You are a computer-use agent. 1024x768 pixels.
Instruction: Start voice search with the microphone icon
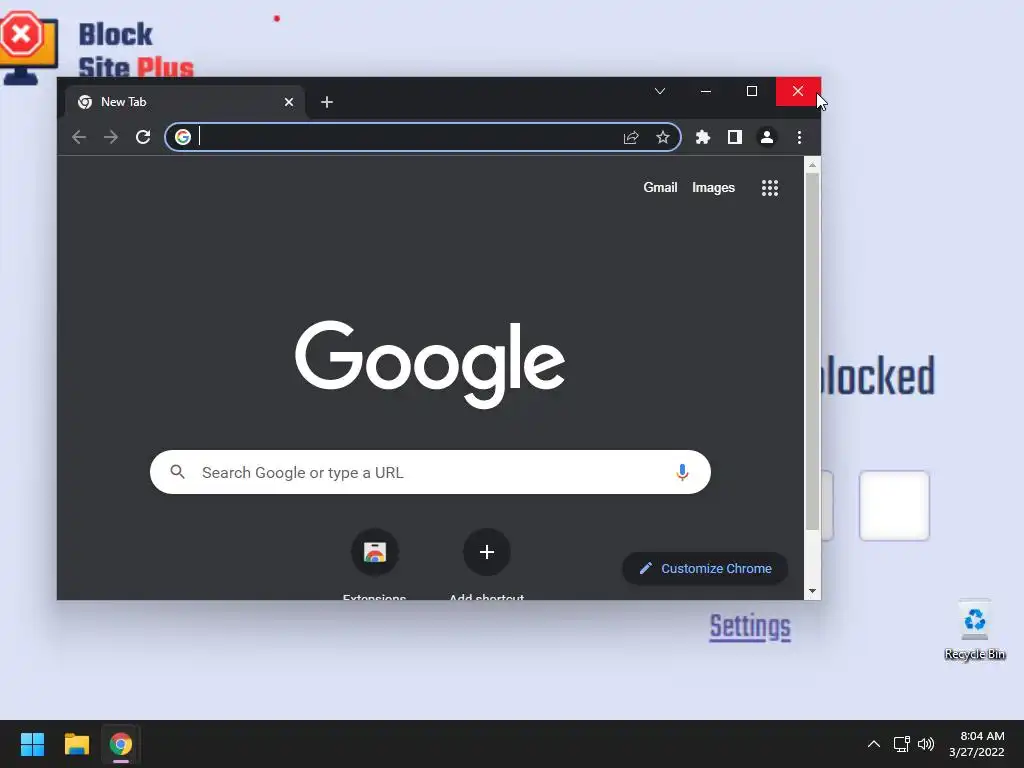682,472
